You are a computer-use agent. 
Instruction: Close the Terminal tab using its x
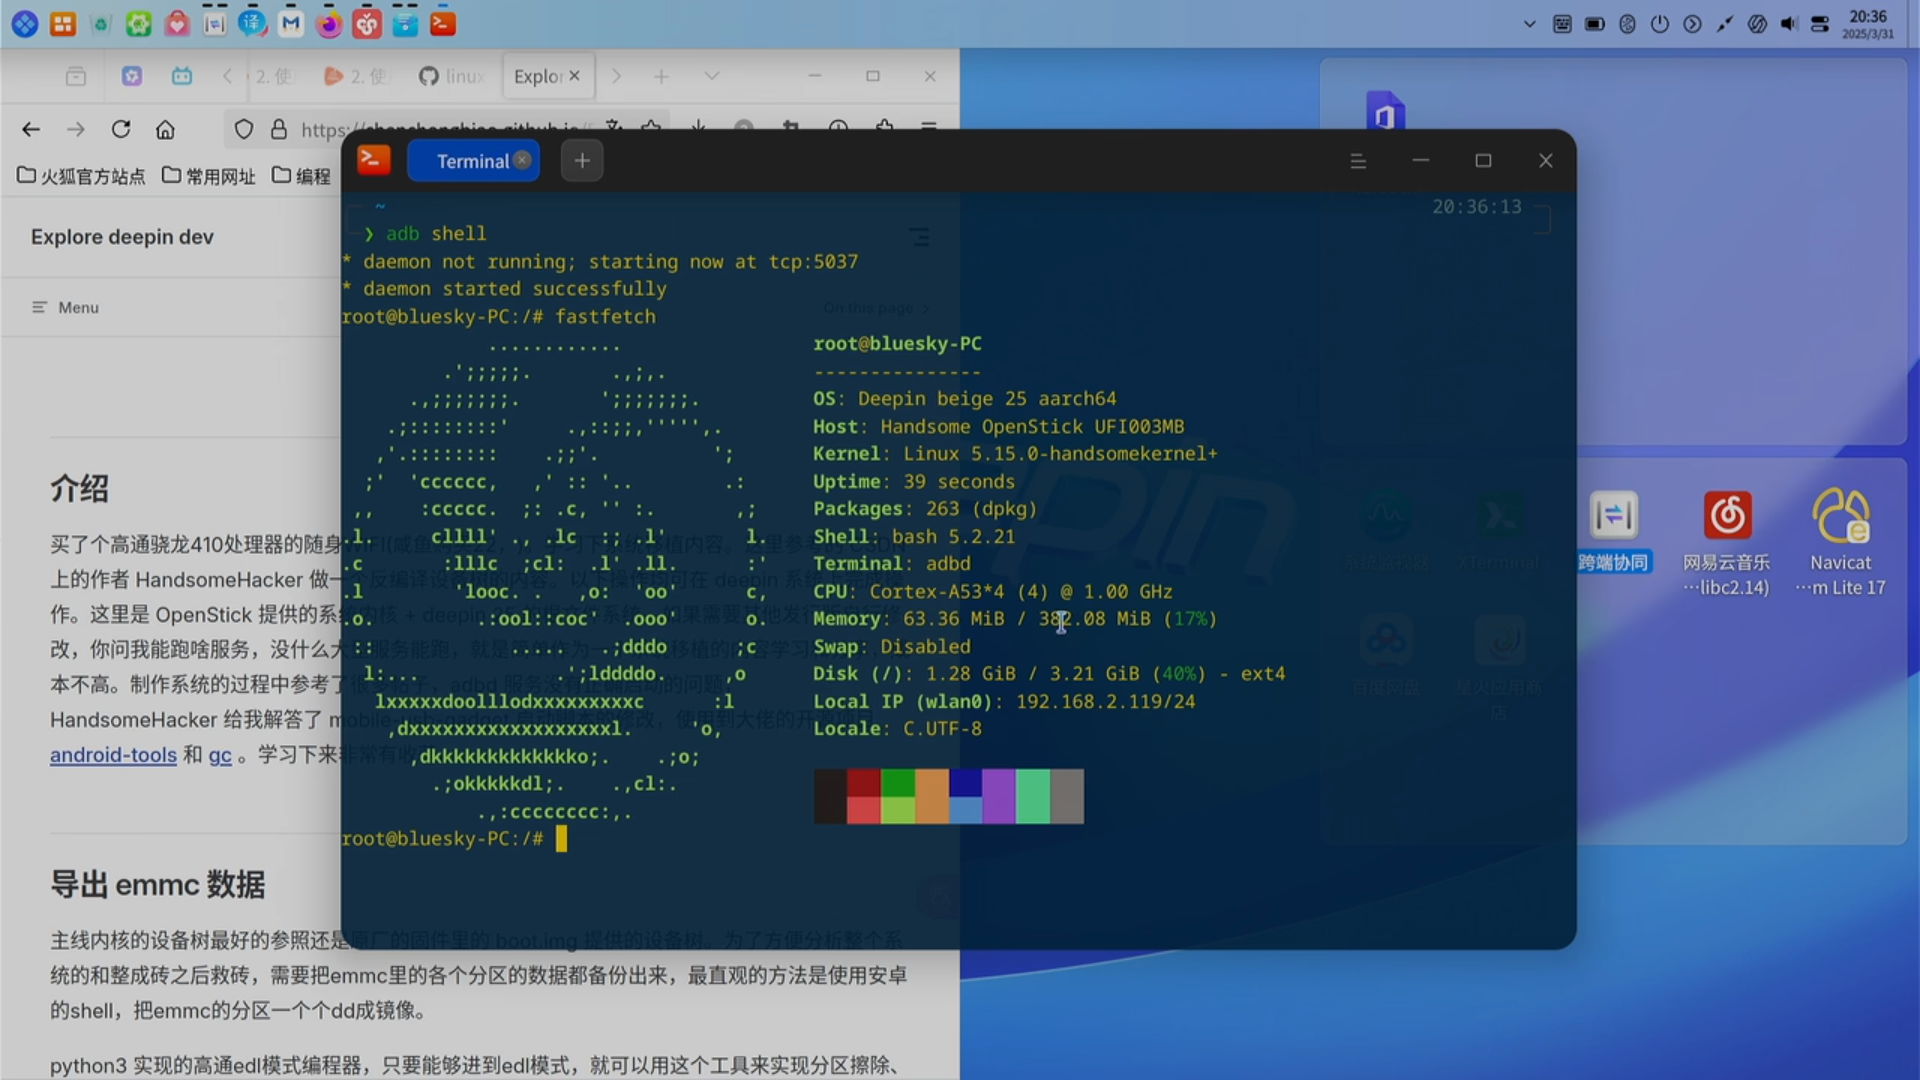coord(522,160)
